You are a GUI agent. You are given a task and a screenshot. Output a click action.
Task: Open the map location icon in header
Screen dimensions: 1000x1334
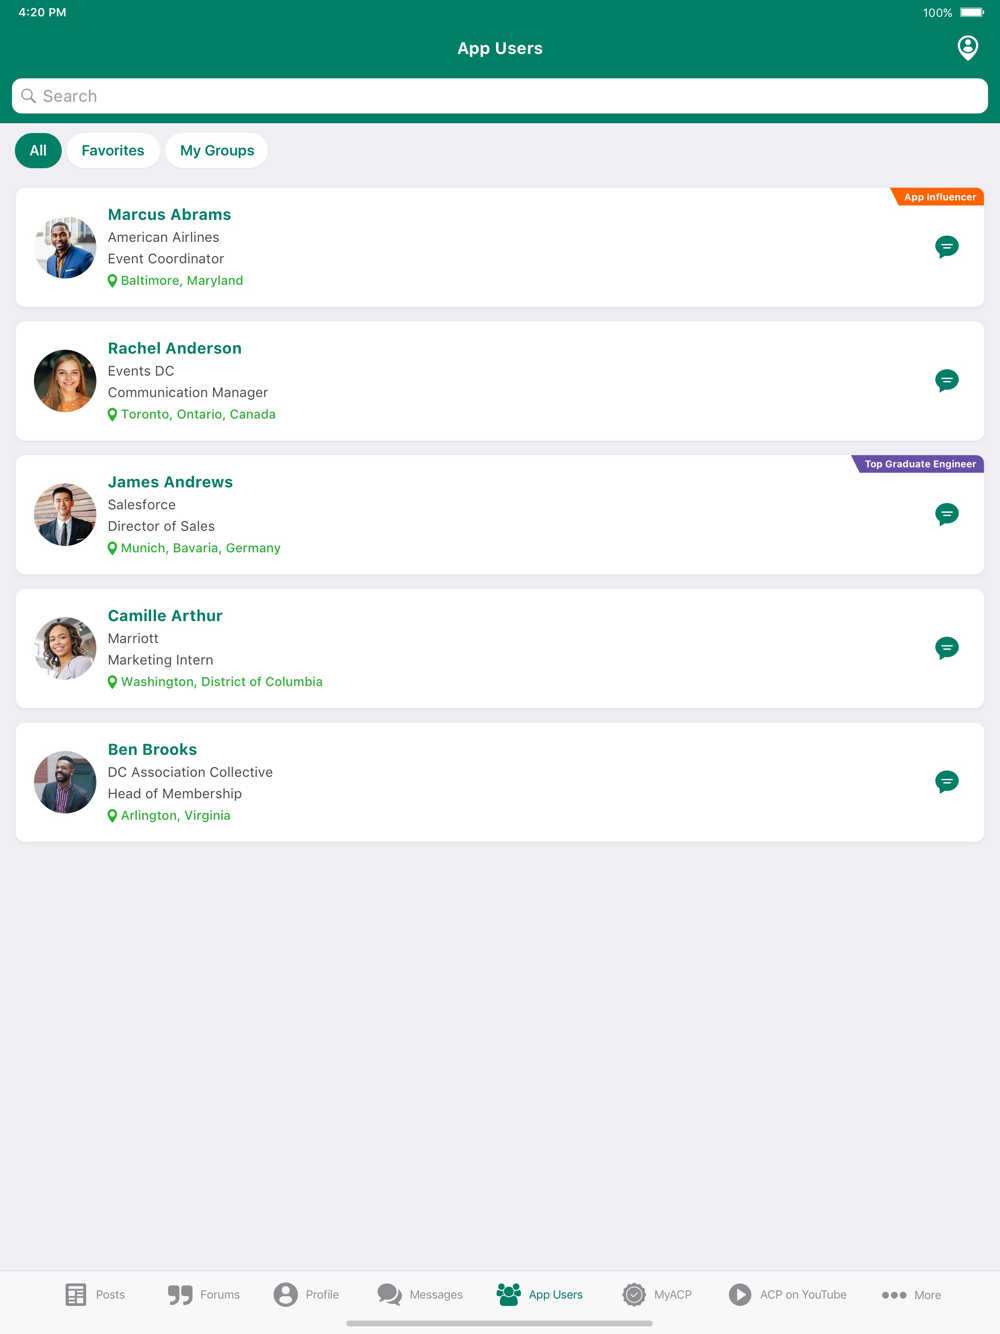[967, 47]
